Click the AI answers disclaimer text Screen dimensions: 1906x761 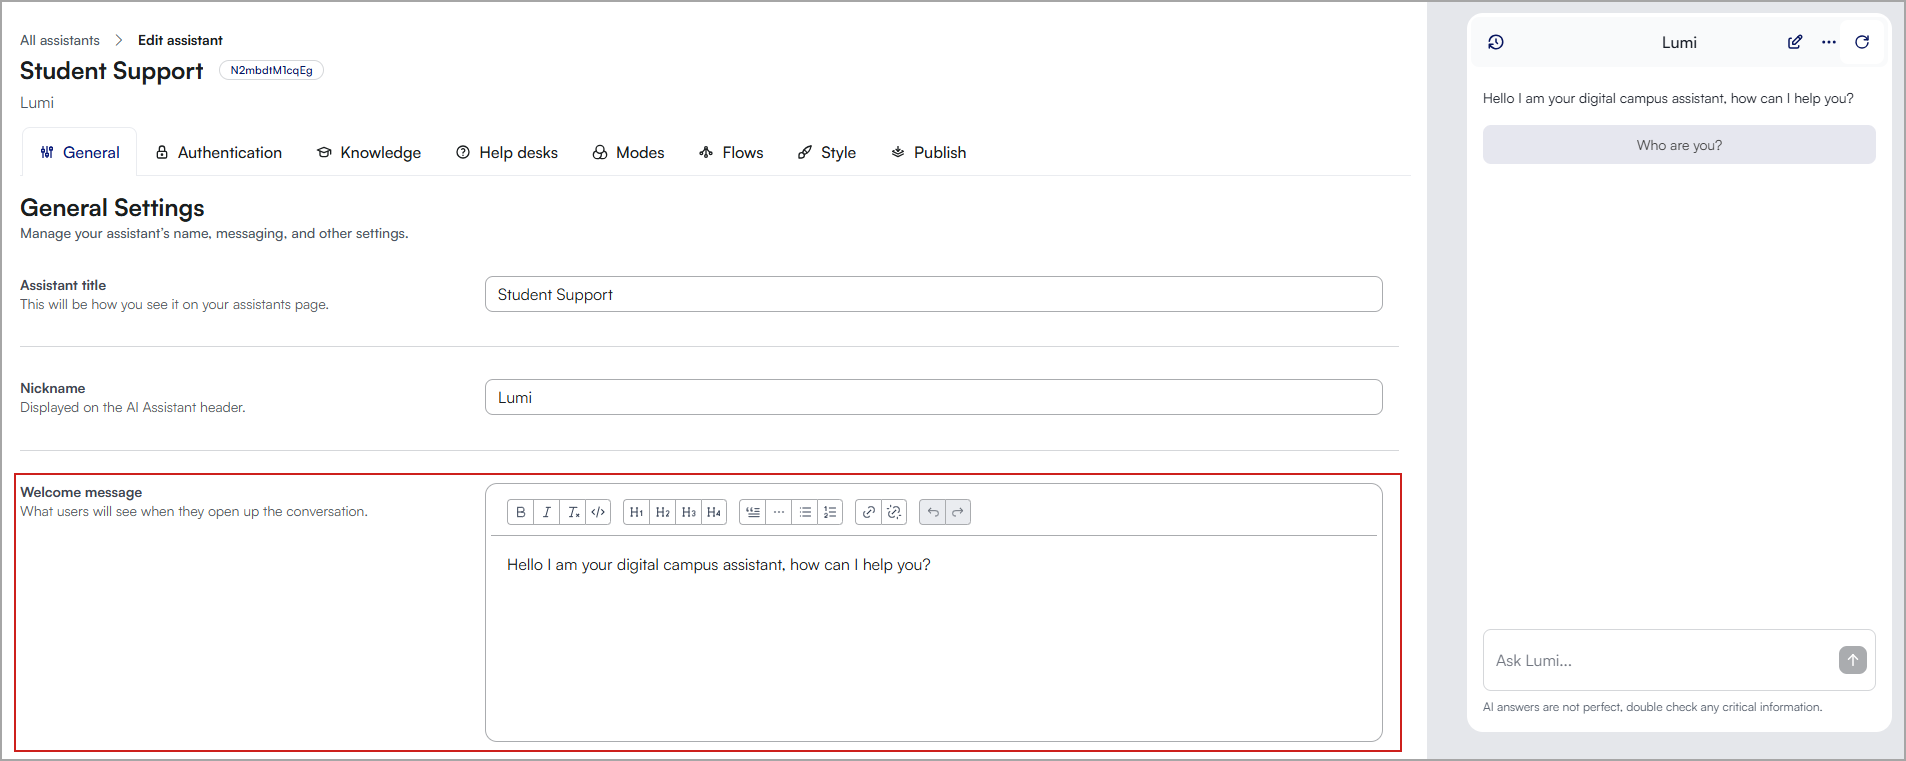(x=1652, y=707)
